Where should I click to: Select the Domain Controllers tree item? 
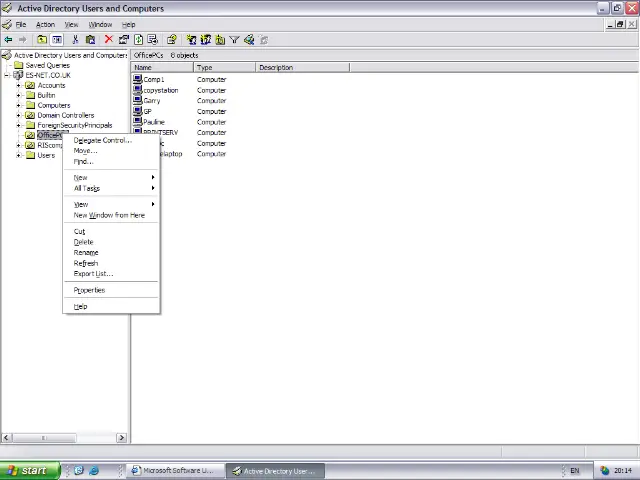coord(66,115)
